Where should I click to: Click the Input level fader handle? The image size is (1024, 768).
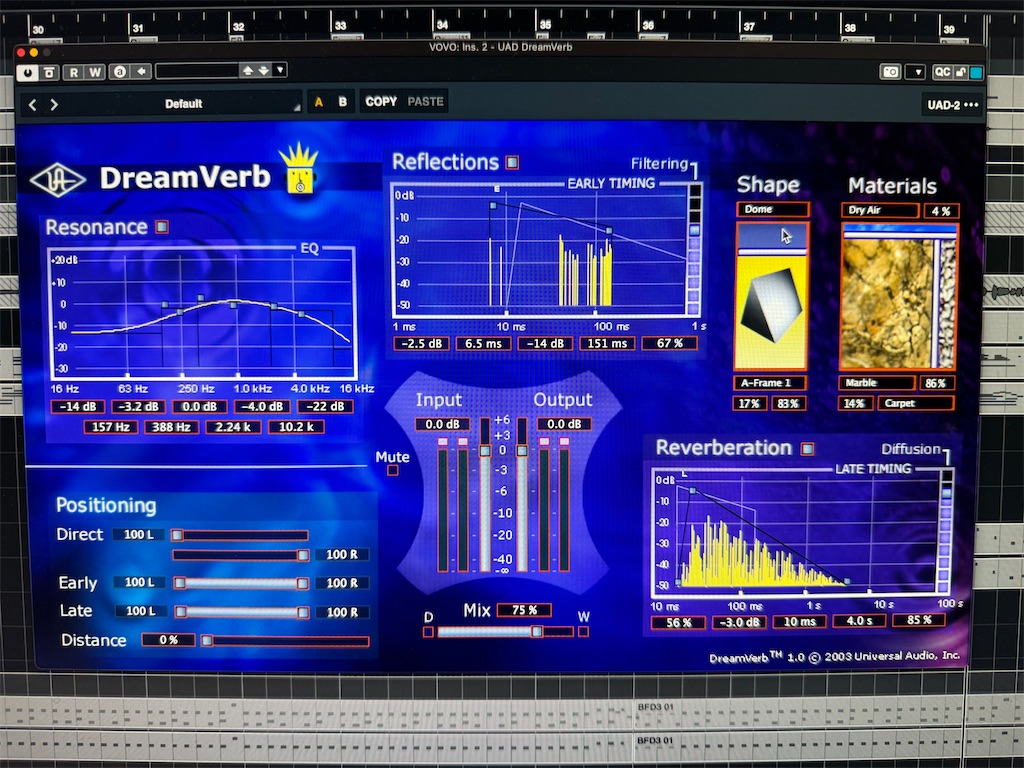click(x=485, y=451)
